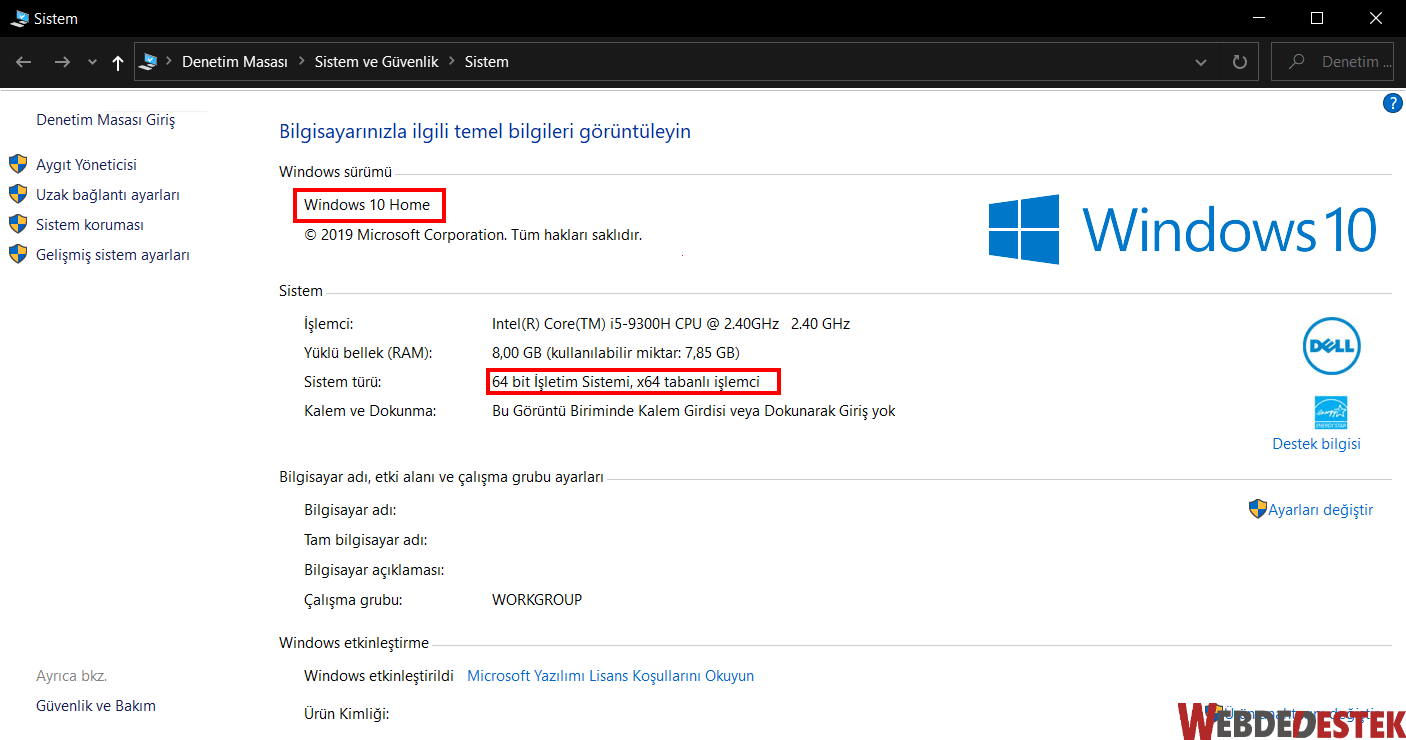1406x740 pixels.
Task: Select Sistem in the address breadcrumb
Action: tap(487, 62)
